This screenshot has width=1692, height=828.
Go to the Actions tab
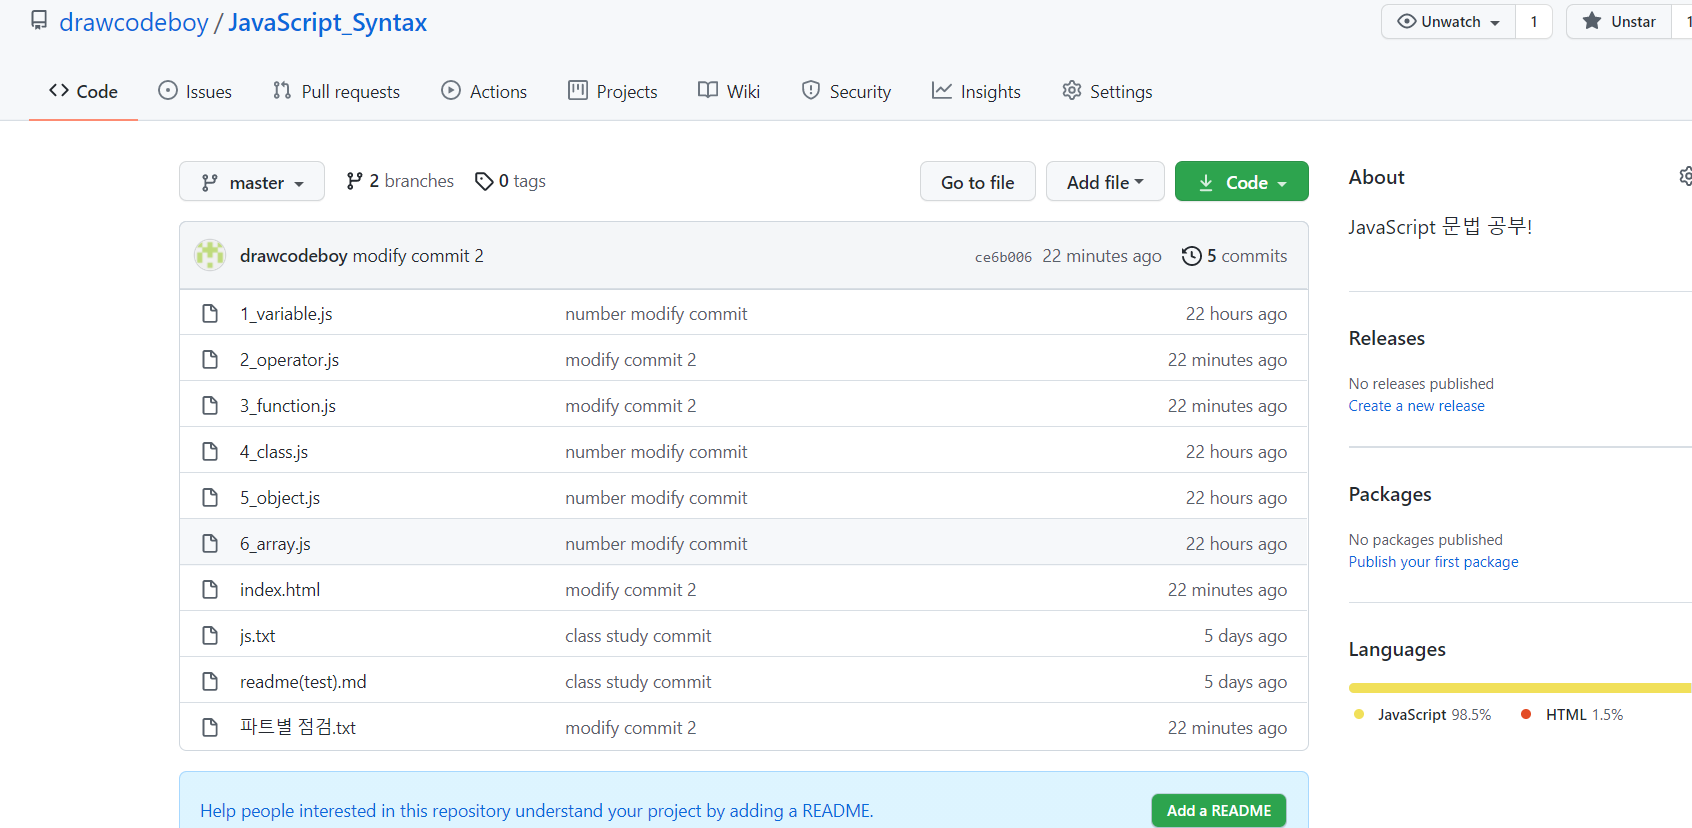[484, 91]
